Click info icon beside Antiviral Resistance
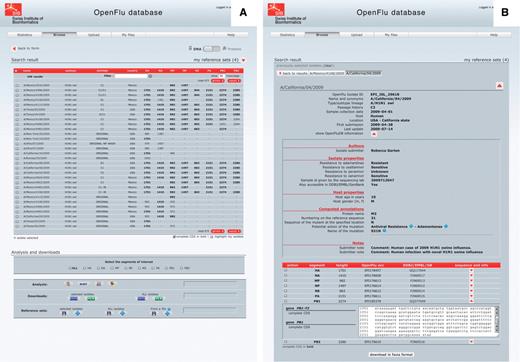Viewport: 520px width, 362px height. 411,226
